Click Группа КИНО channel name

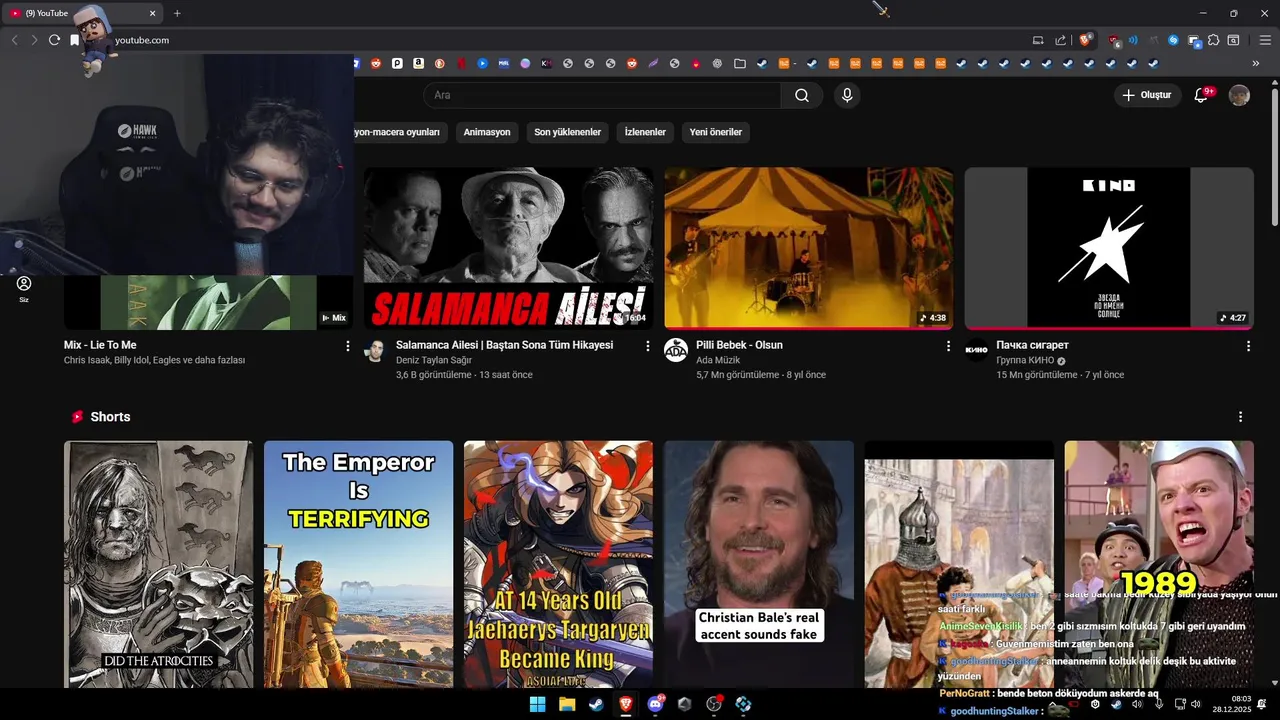click(1025, 360)
